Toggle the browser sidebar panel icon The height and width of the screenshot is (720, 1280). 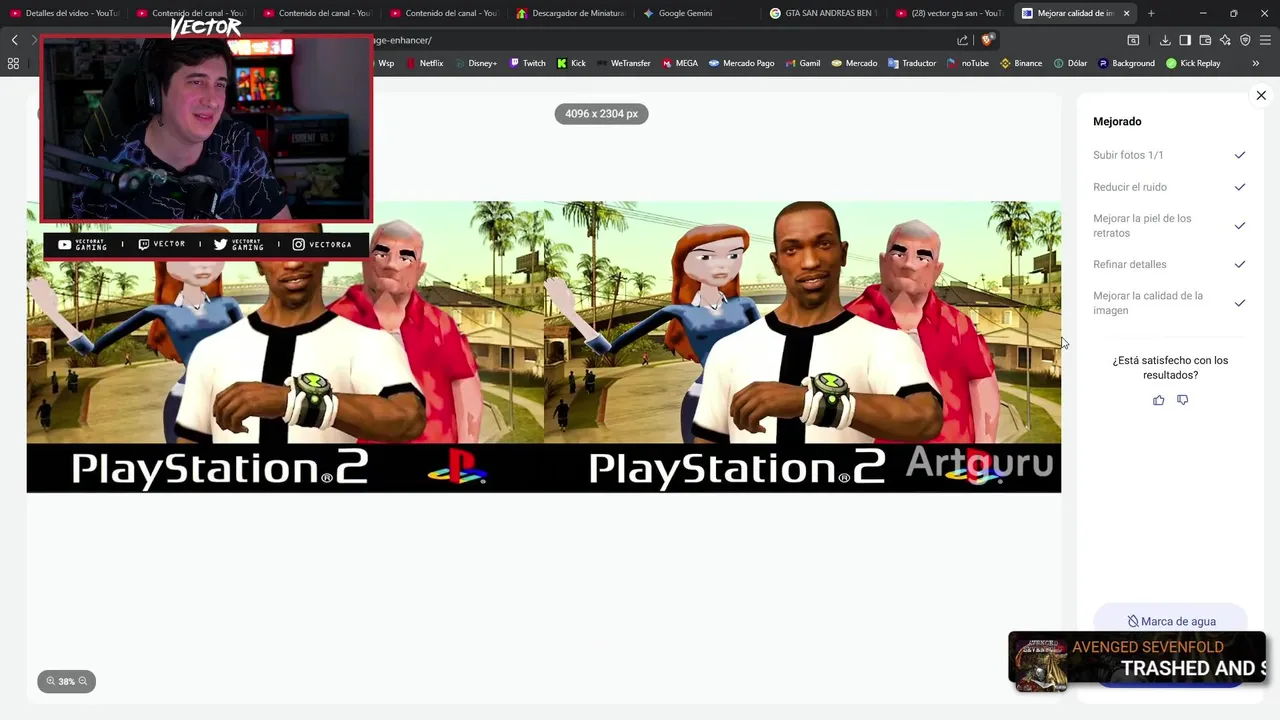tap(1185, 40)
